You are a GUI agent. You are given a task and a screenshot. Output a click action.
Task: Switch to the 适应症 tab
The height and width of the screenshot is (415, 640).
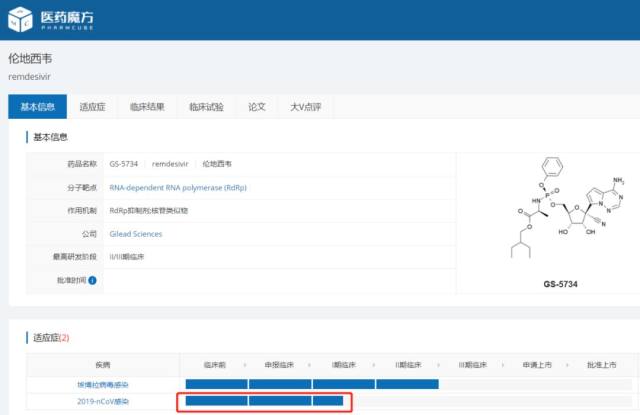92,107
